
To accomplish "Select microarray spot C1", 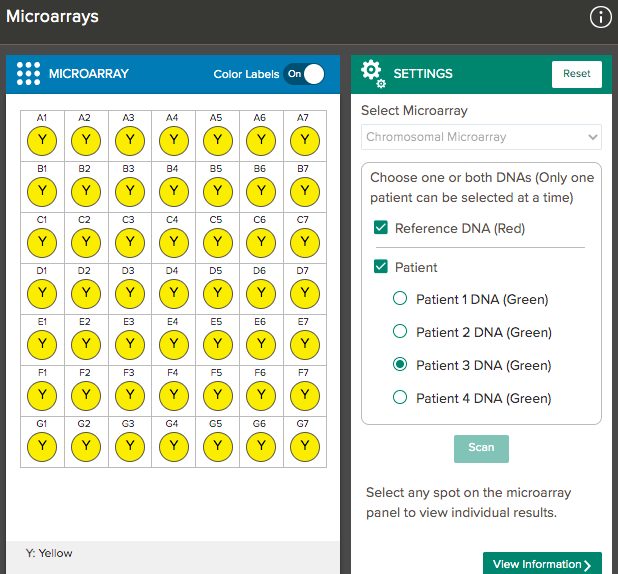I will tap(42, 243).
